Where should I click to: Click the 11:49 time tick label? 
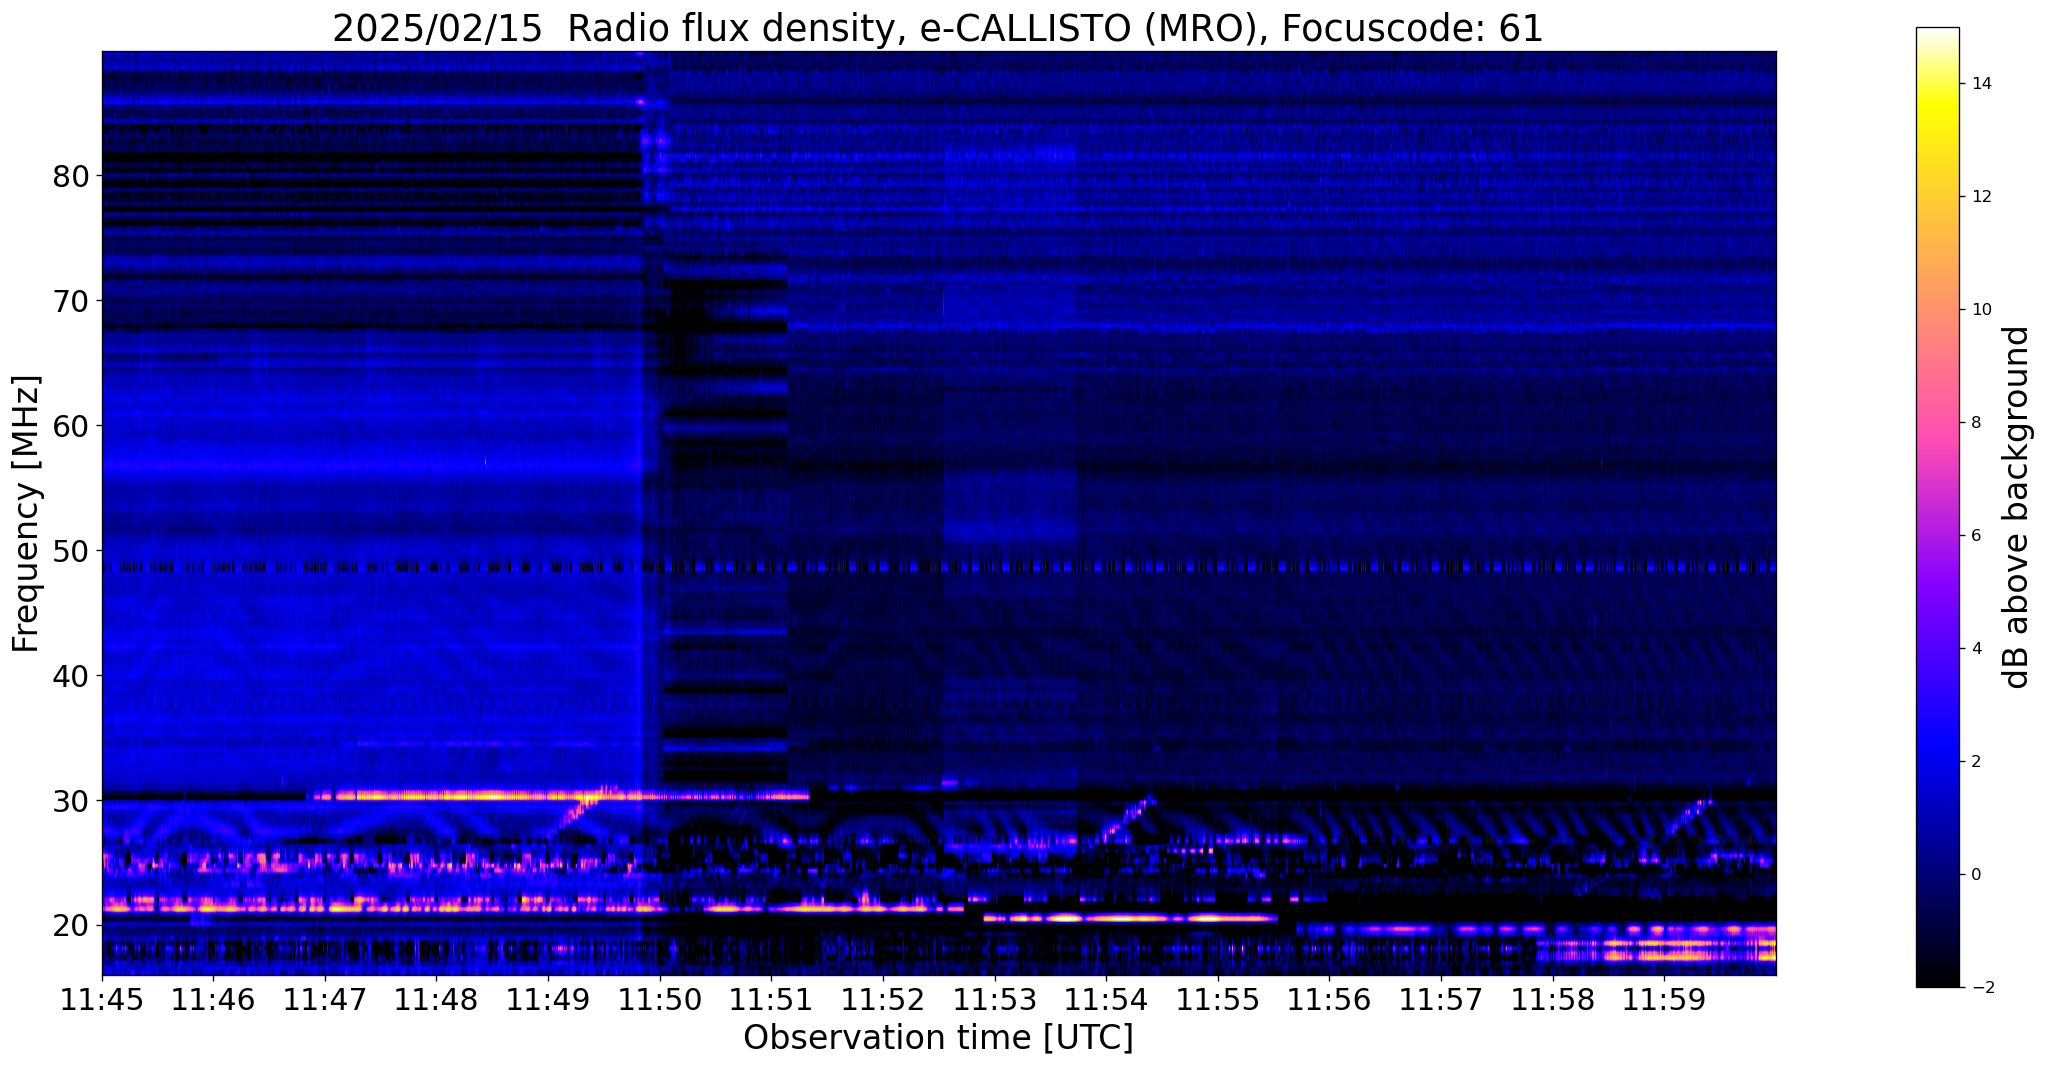point(548,1000)
